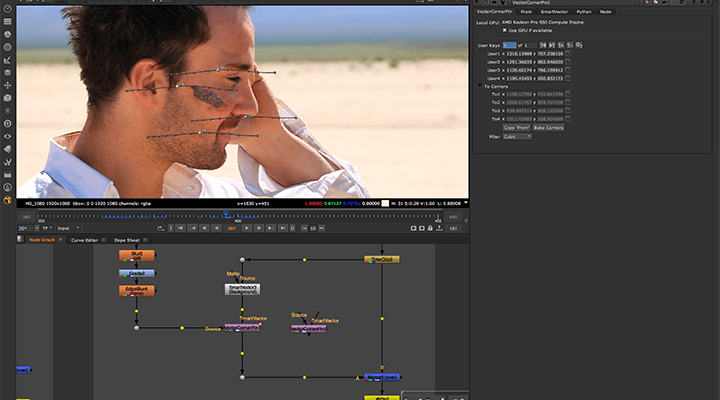The image size is (720, 400).
Task: Toggle the viewer timeline lock icon
Action: click(430, 228)
